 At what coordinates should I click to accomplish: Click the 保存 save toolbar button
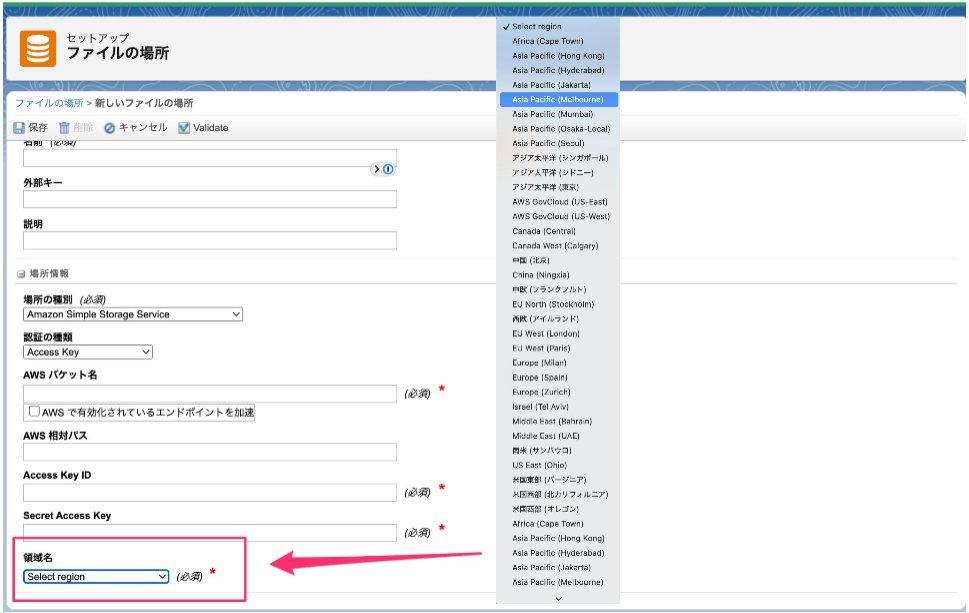31,127
